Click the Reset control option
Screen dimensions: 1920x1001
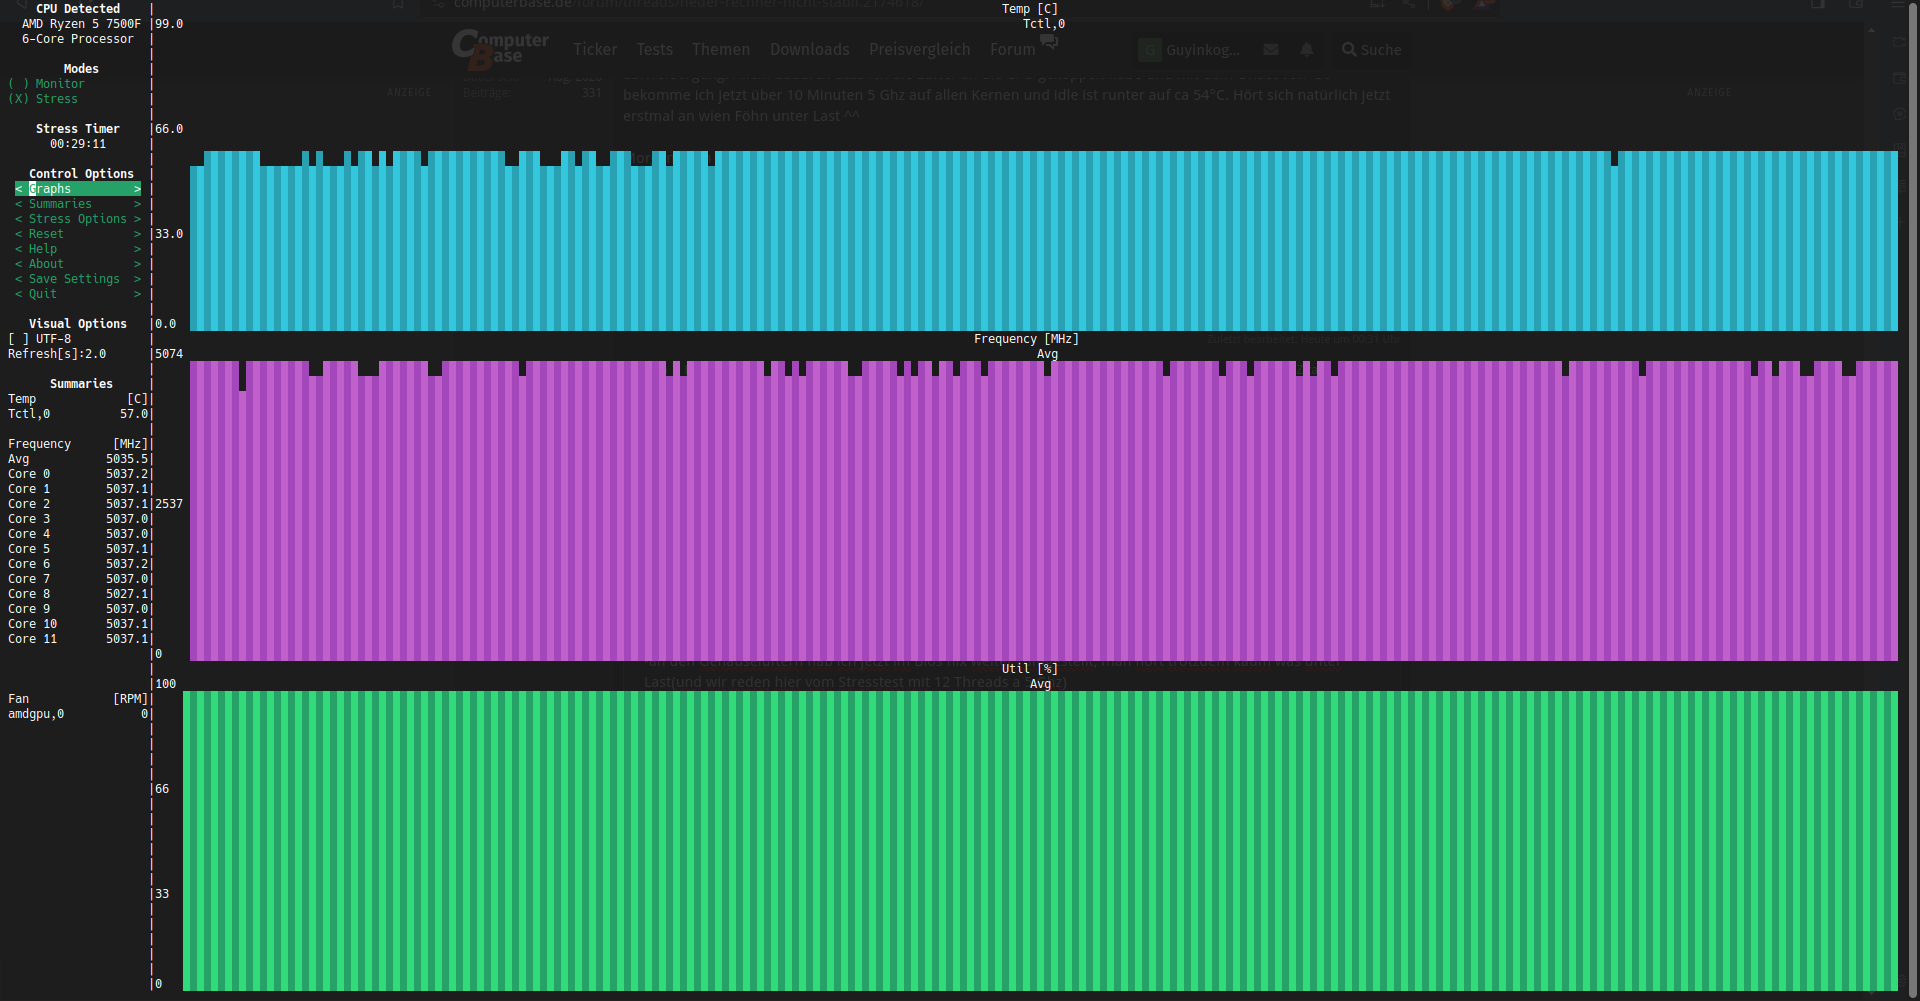tap(78, 234)
